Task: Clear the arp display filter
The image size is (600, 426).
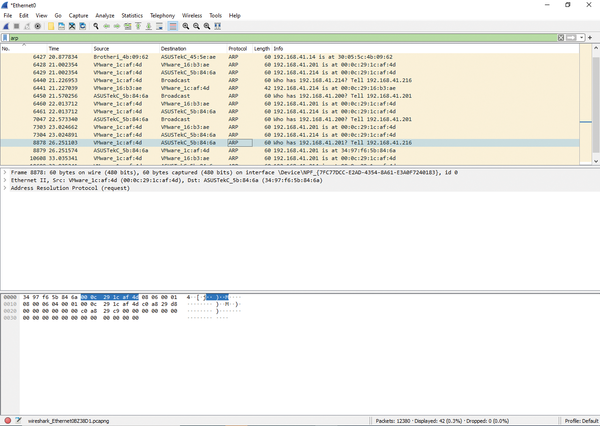Action: tap(561, 38)
